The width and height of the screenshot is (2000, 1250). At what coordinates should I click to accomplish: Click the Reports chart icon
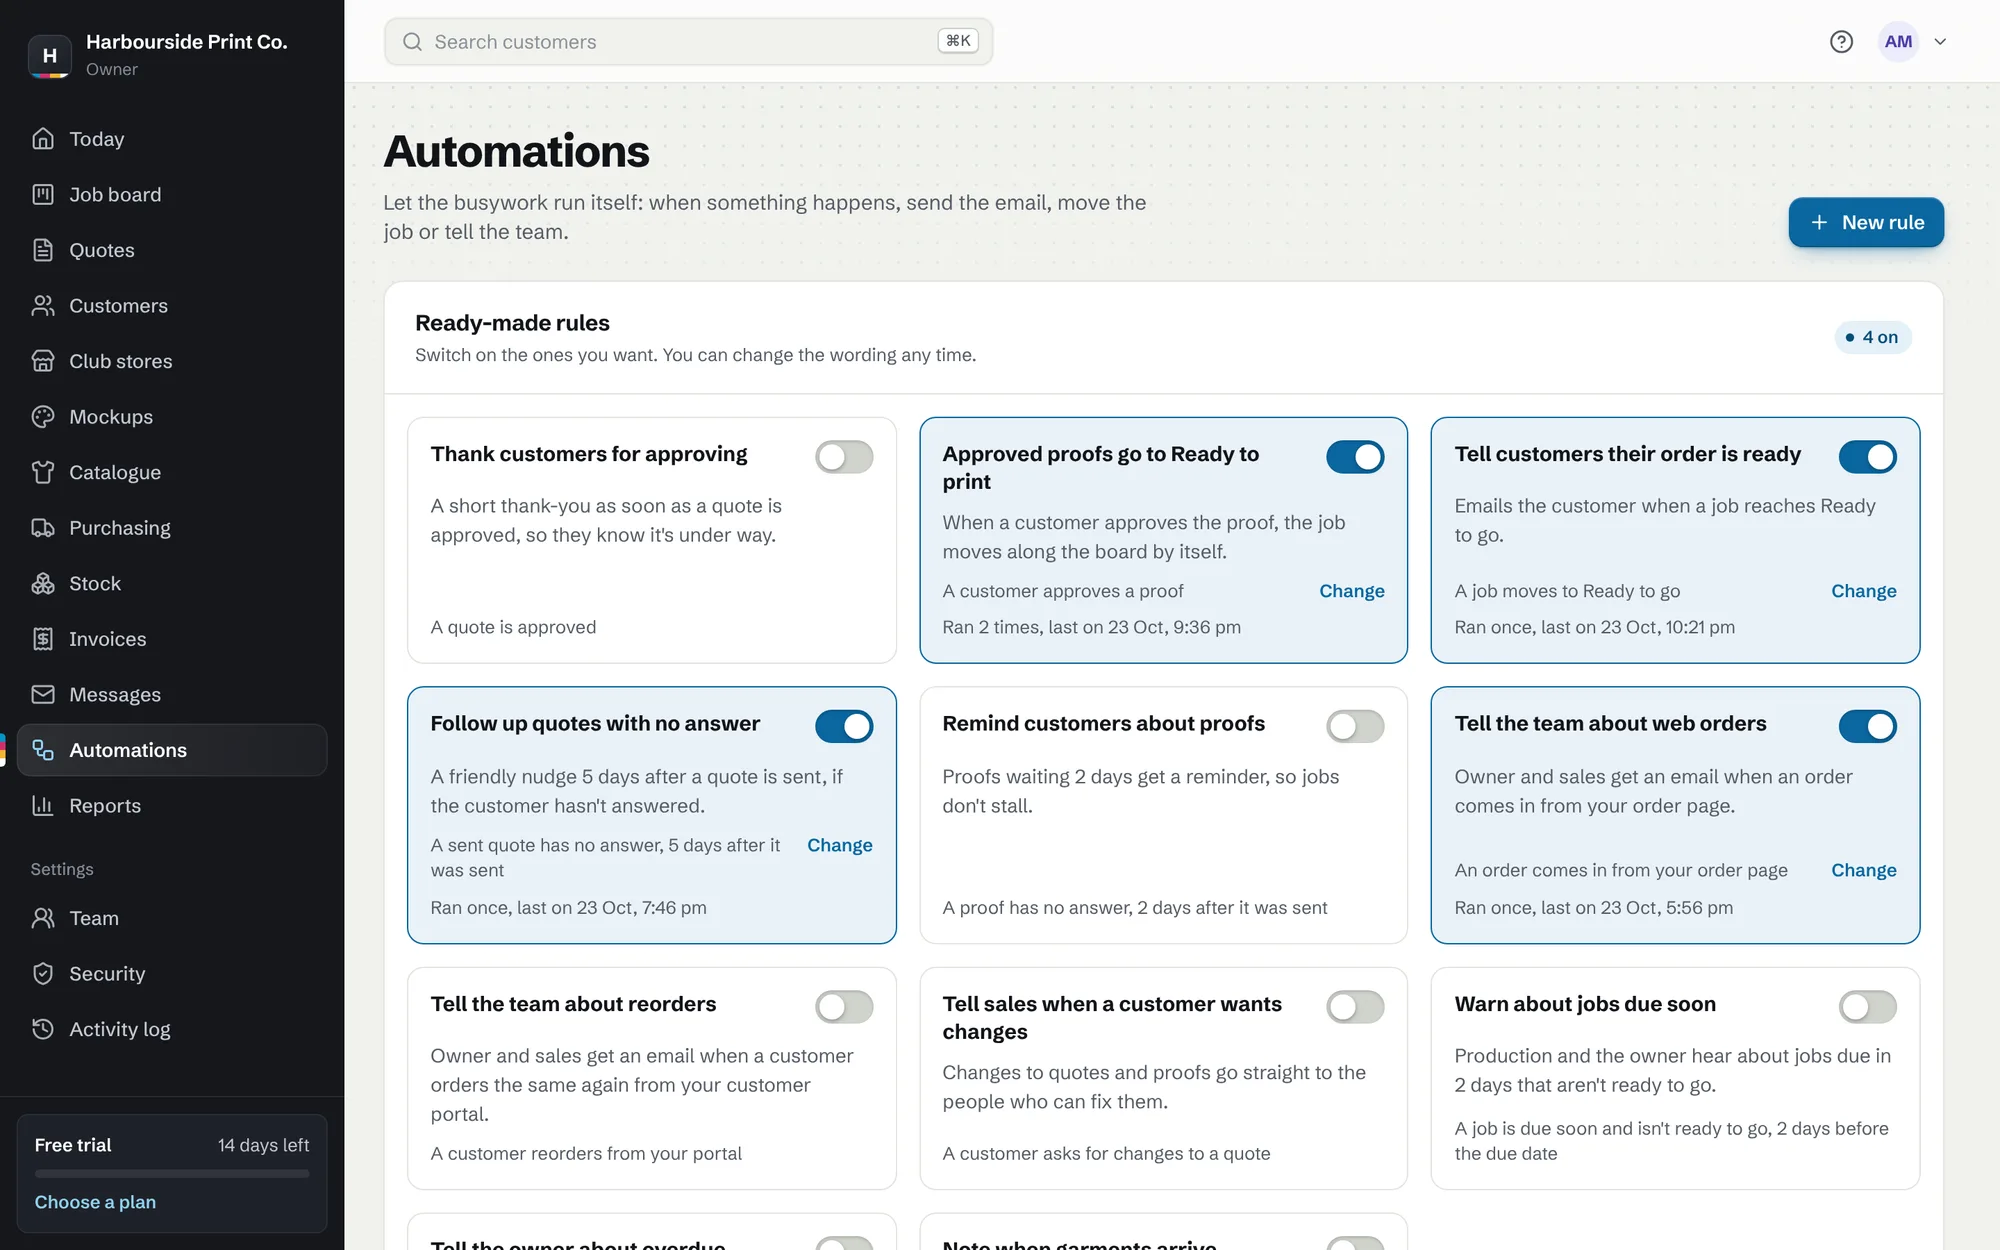43,806
